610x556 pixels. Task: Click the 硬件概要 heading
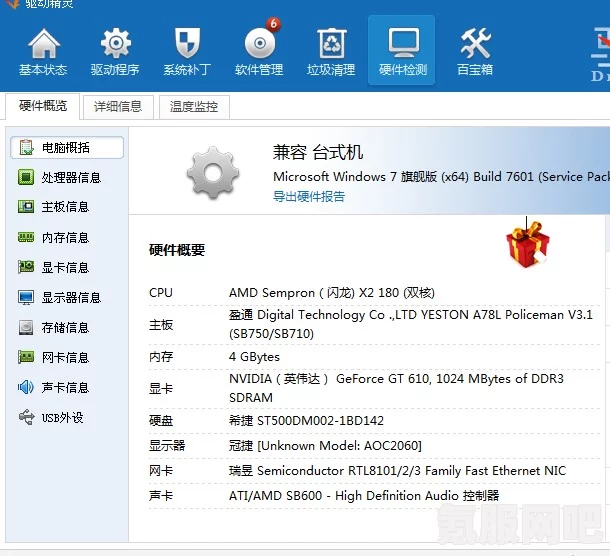[x=177, y=250]
